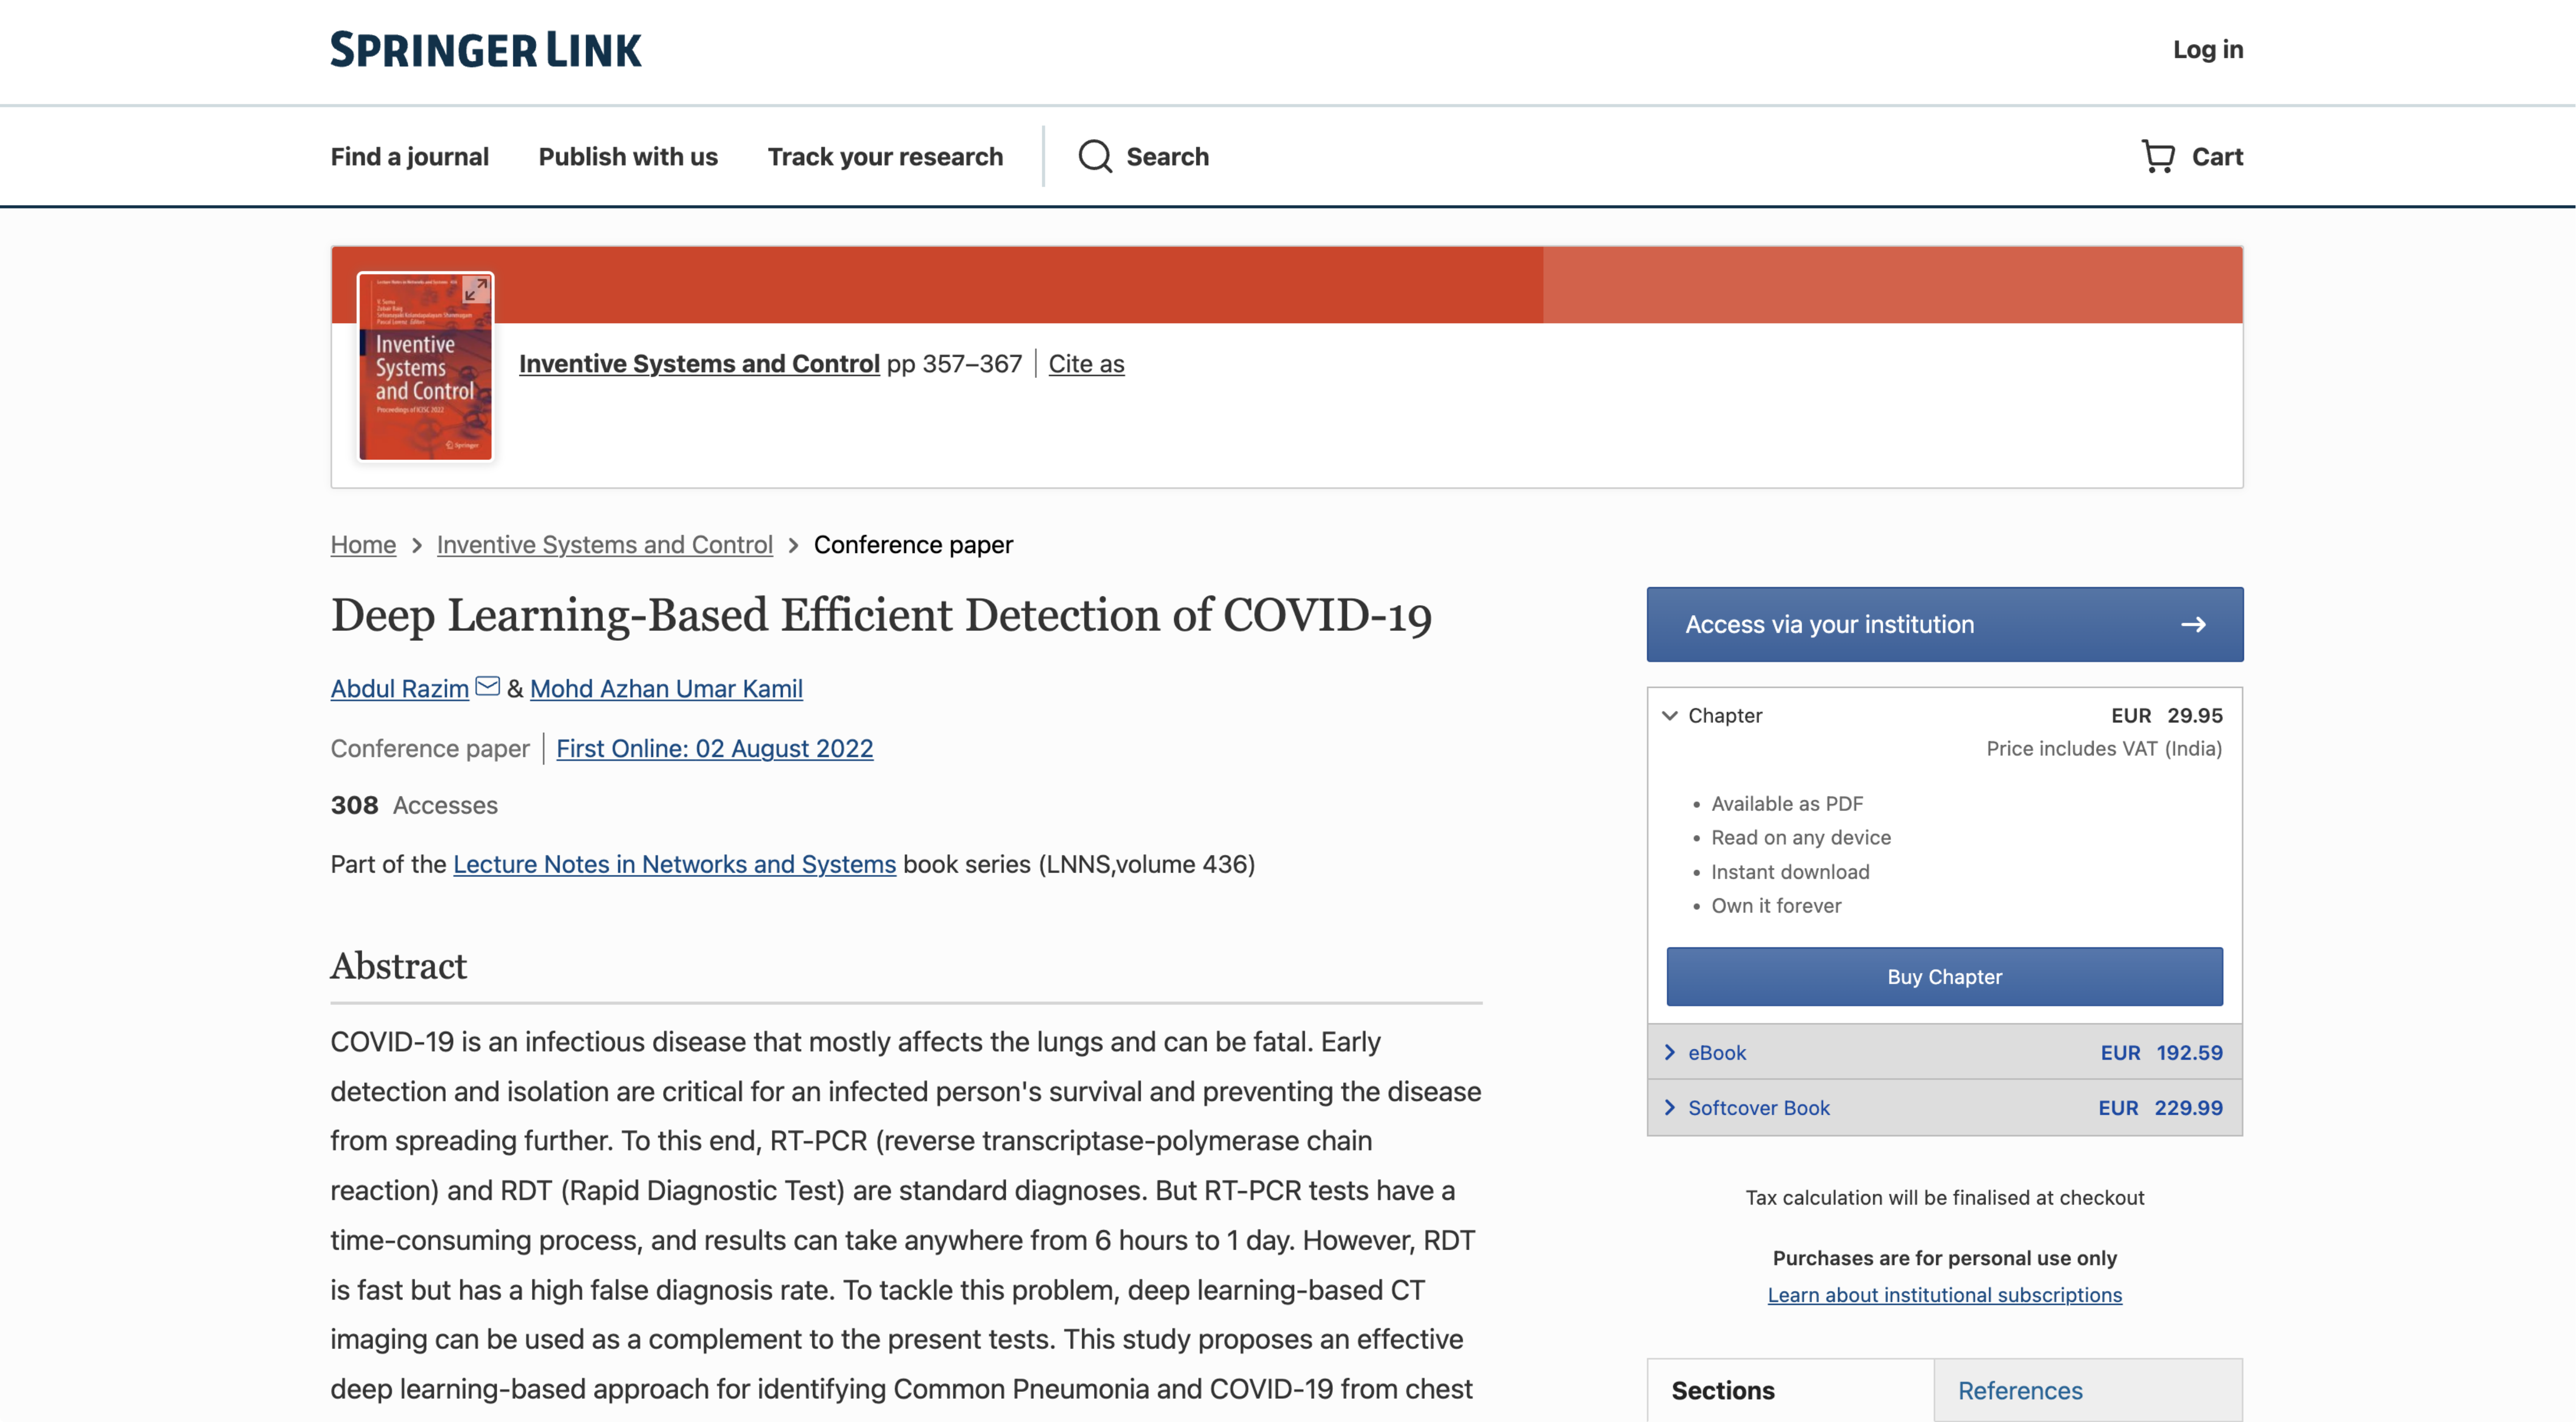
Task: Go to Home in breadcrumb
Action: tap(363, 545)
